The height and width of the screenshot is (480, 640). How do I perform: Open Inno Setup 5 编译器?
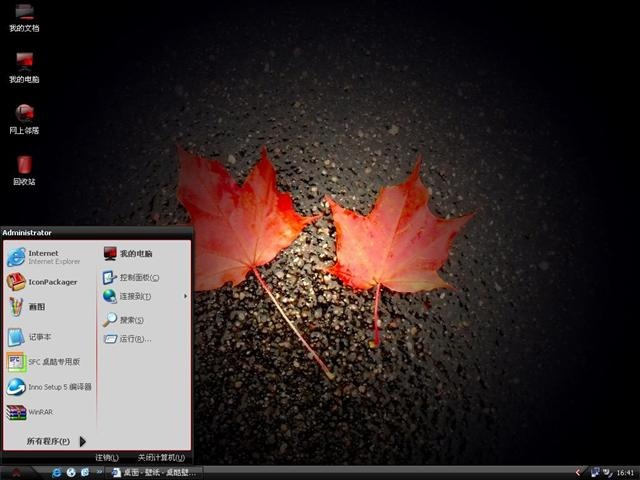50,387
